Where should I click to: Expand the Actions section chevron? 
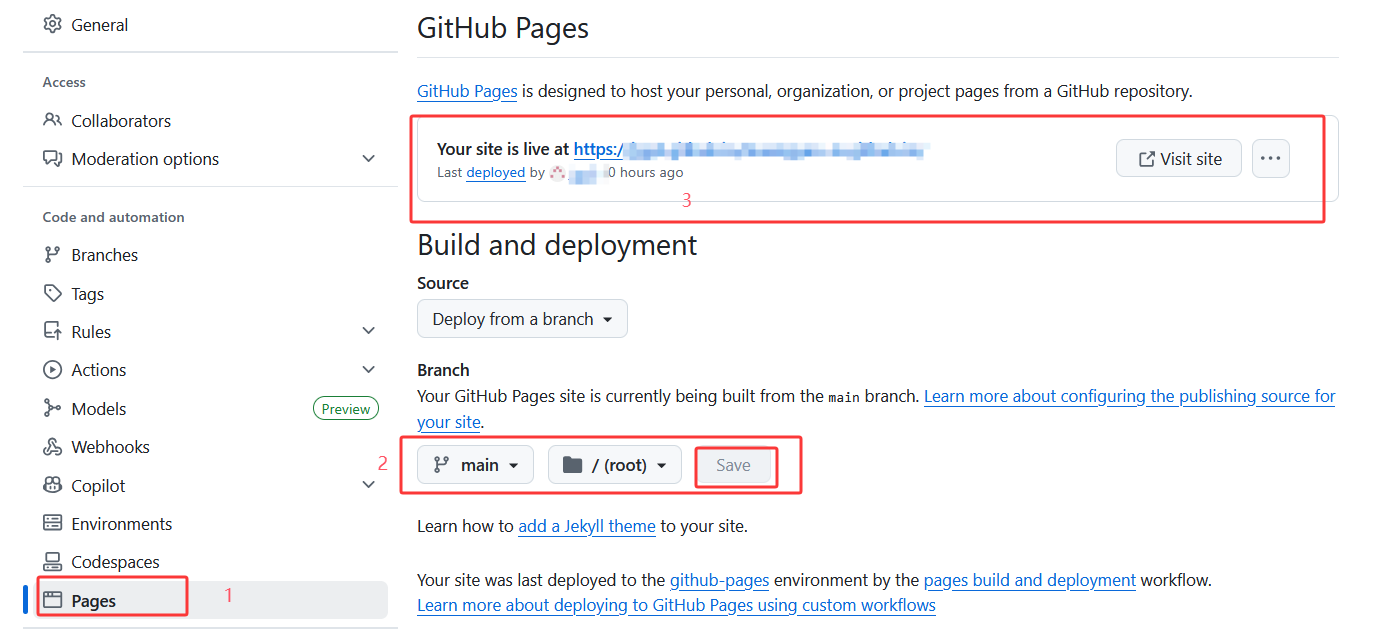click(369, 369)
